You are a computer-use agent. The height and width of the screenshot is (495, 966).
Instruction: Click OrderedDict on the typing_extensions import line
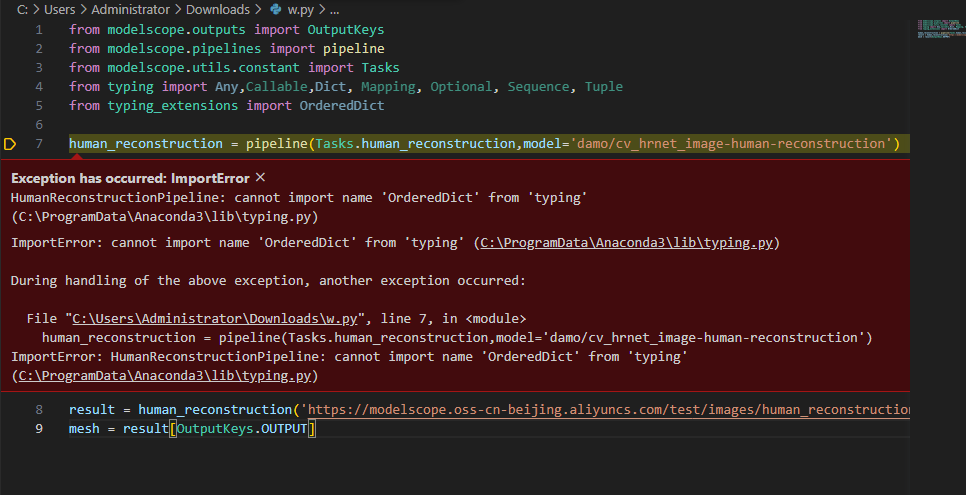[342, 106]
